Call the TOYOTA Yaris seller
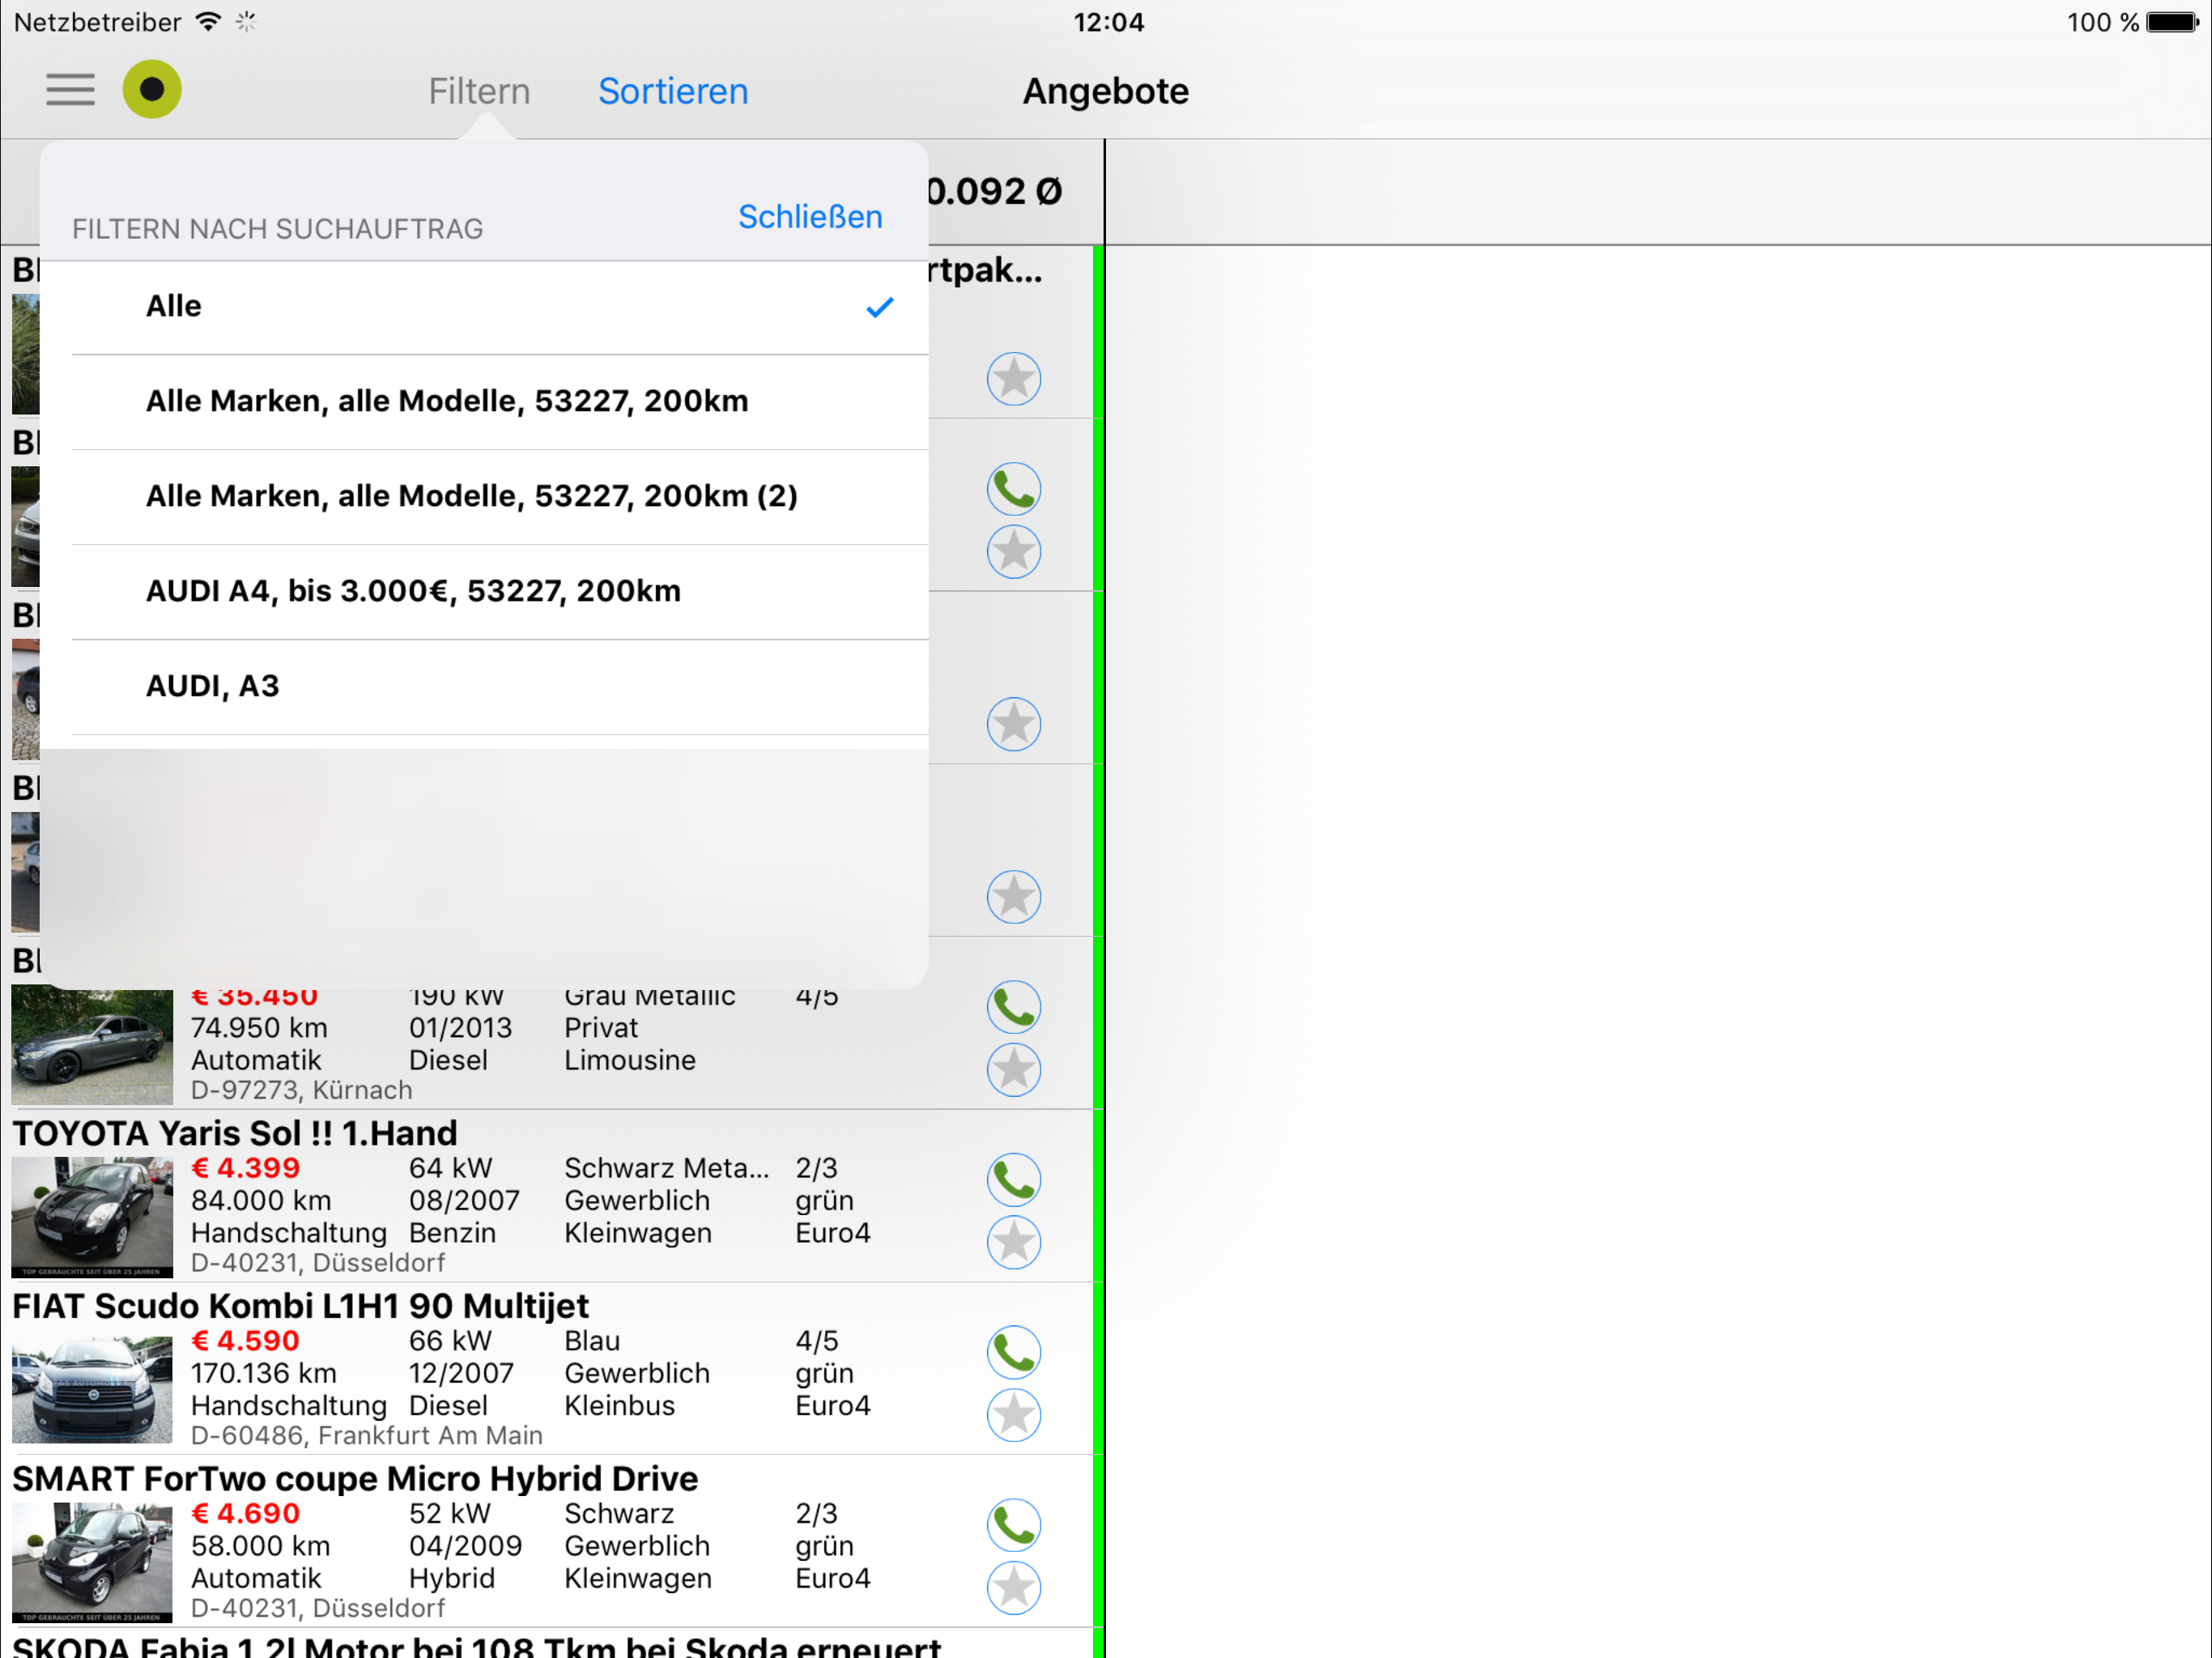 pyautogui.click(x=1014, y=1180)
